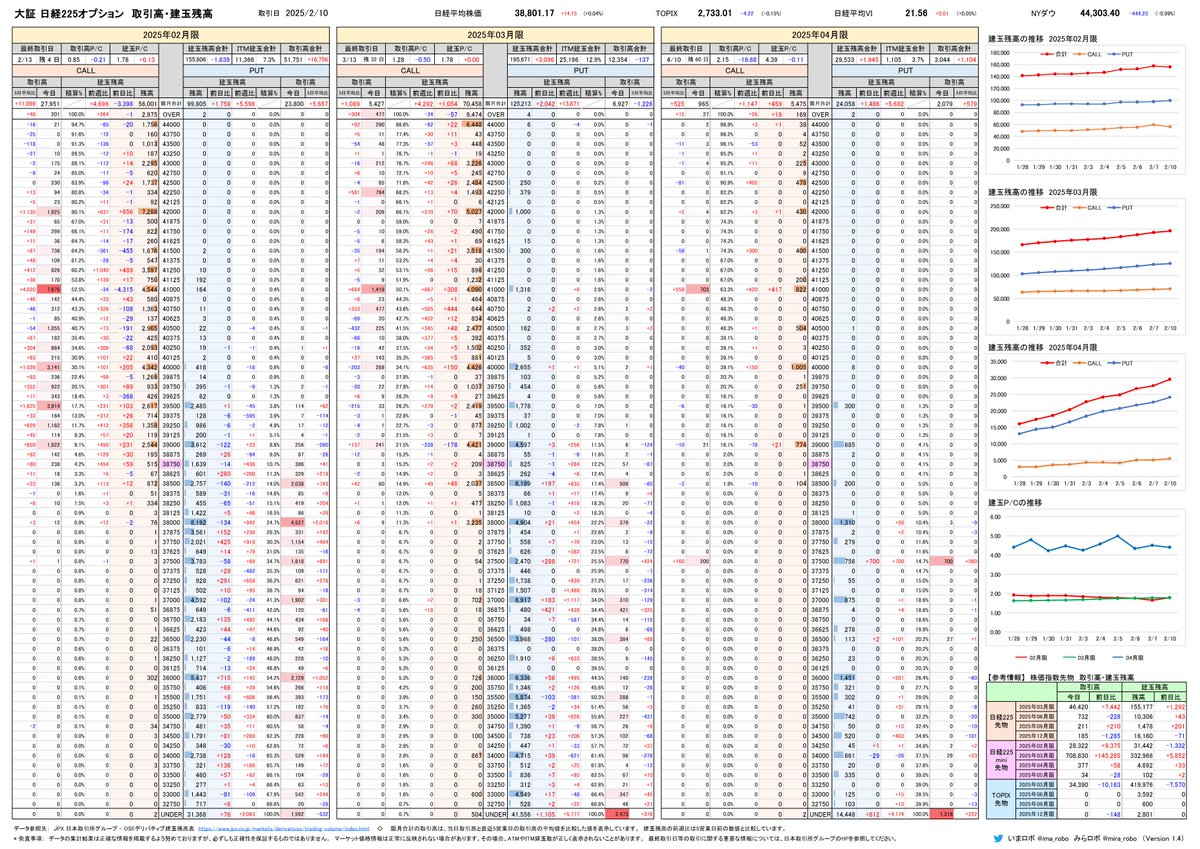1200x849 pixels.
Task: Click the 日経平均VI value 21.56
Action: coord(916,15)
